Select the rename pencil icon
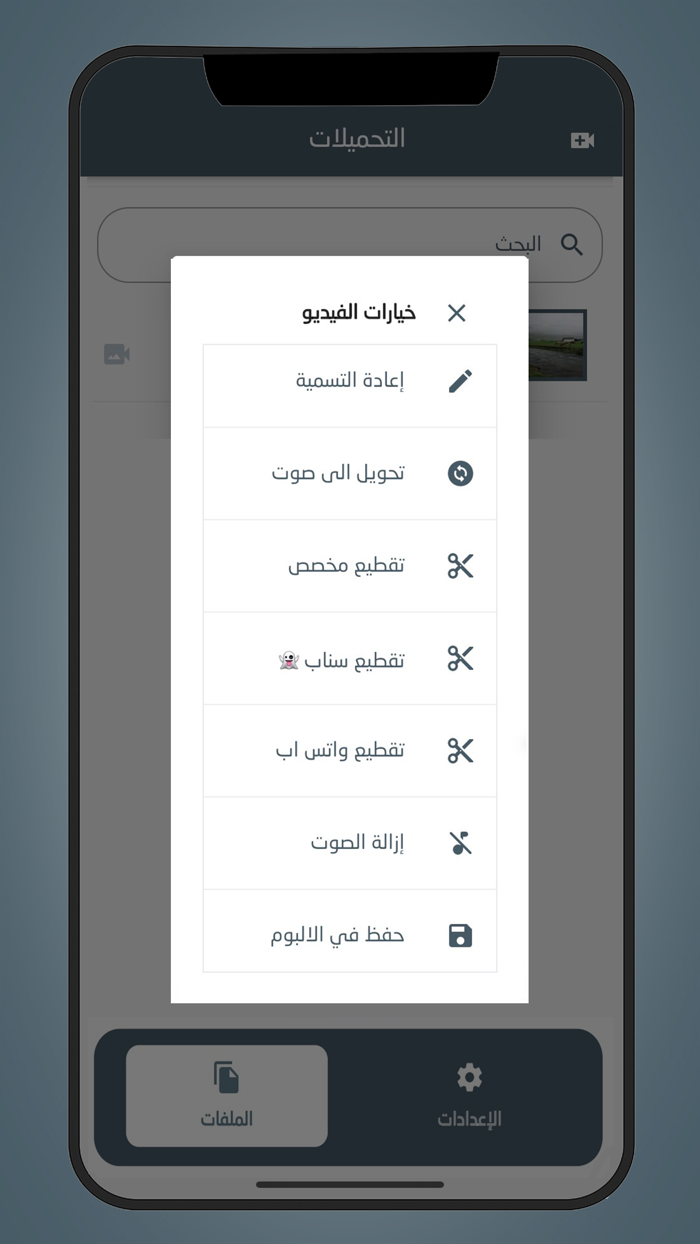The height and width of the screenshot is (1244, 700). click(x=460, y=380)
